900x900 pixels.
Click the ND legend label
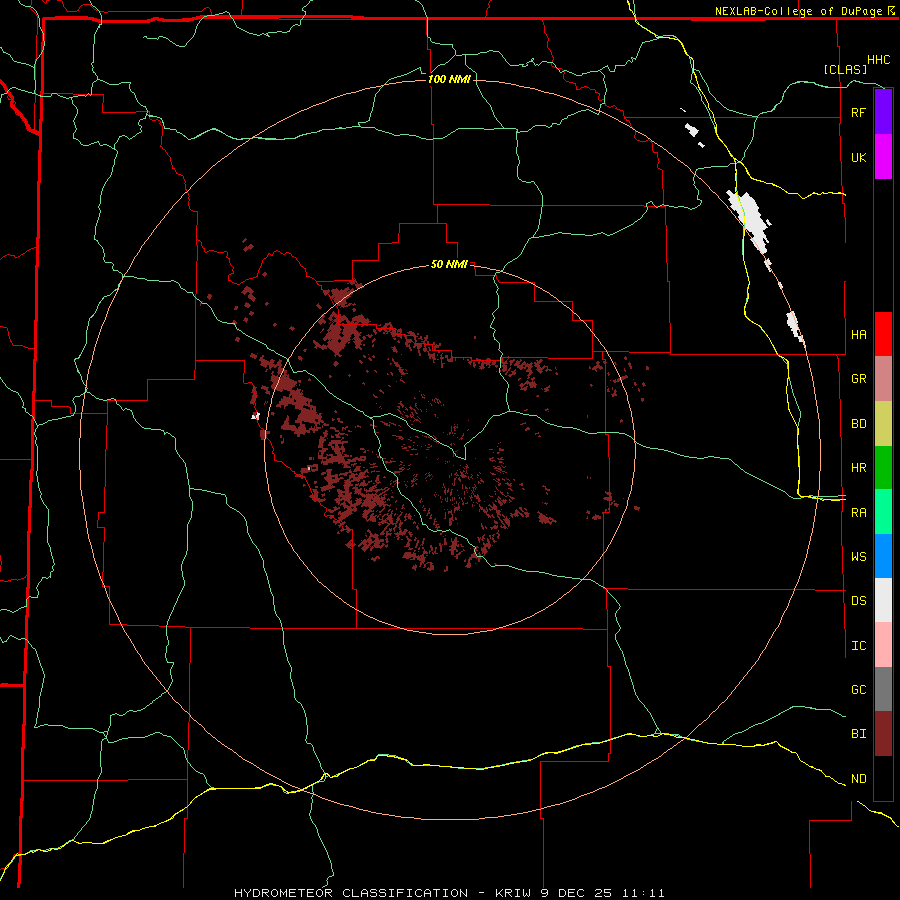point(858,779)
